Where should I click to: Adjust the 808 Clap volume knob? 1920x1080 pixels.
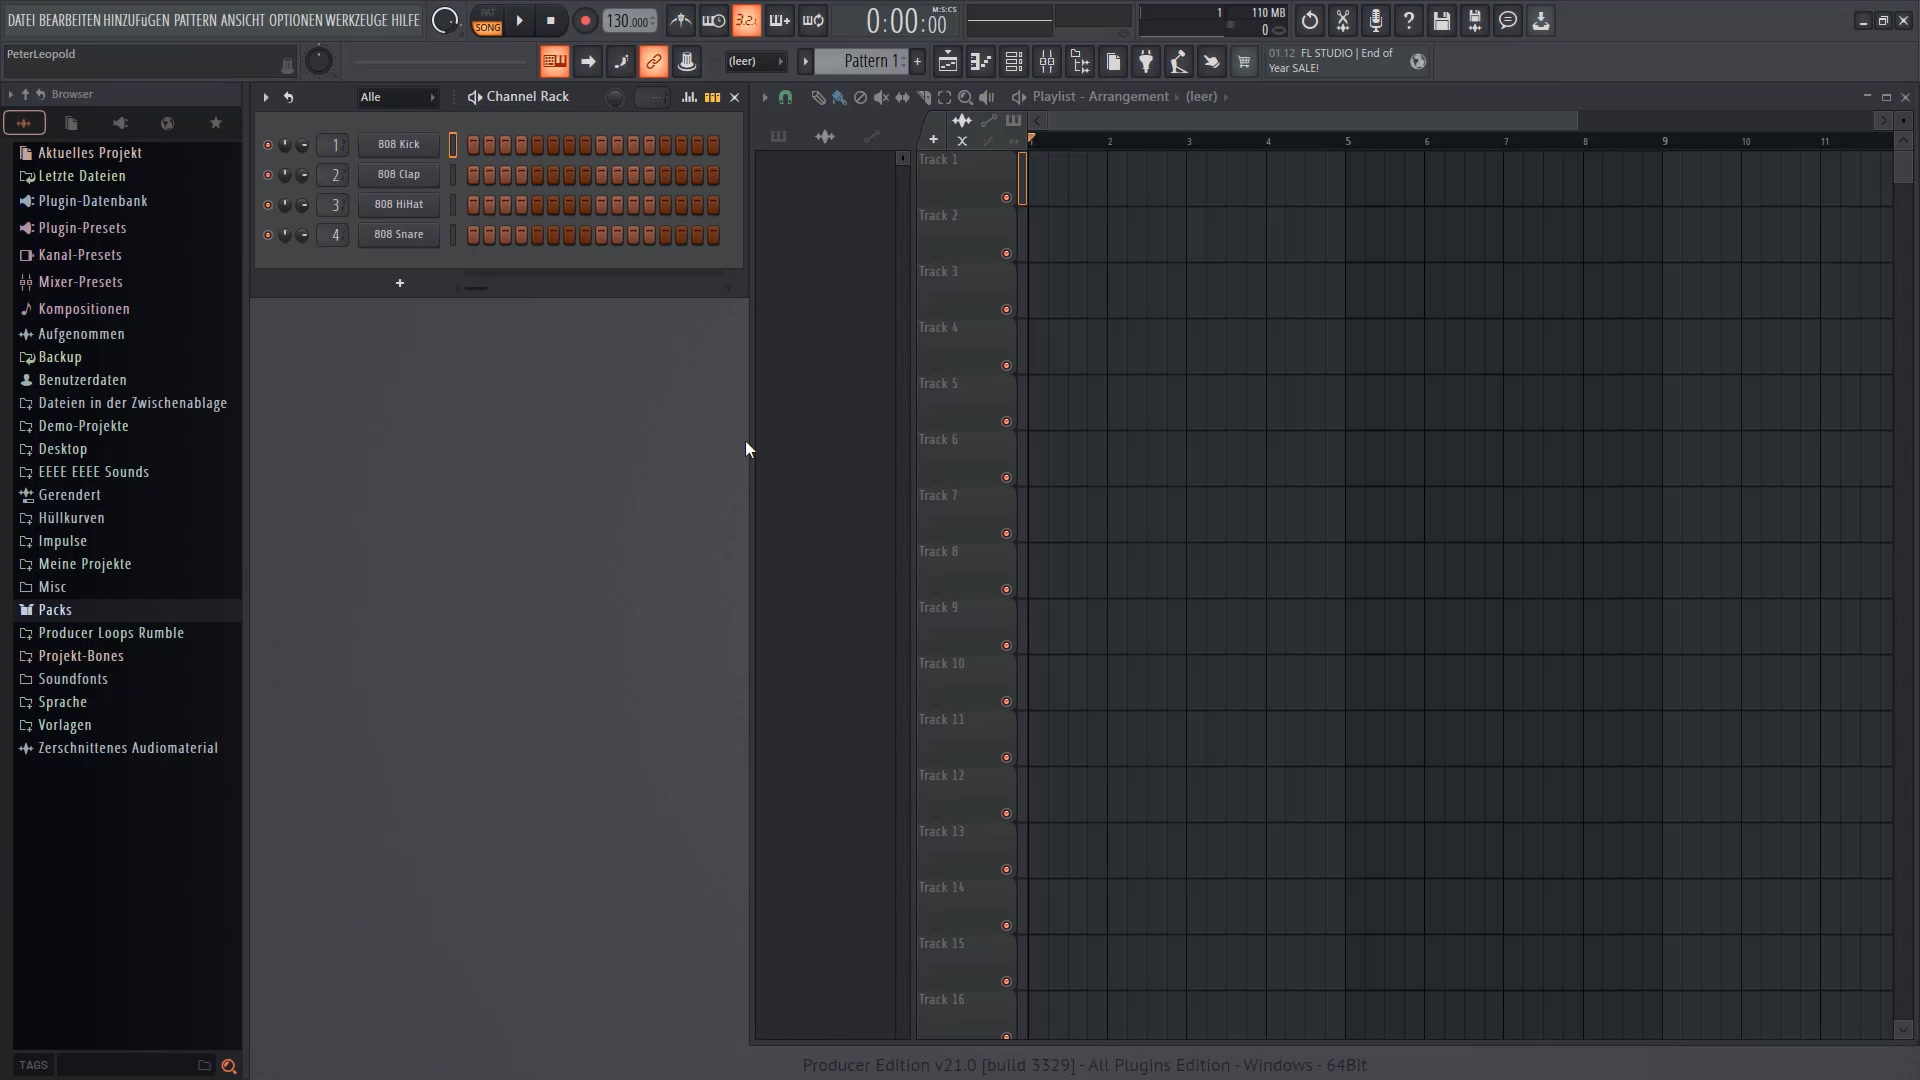pyautogui.click(x=302, y=175)
